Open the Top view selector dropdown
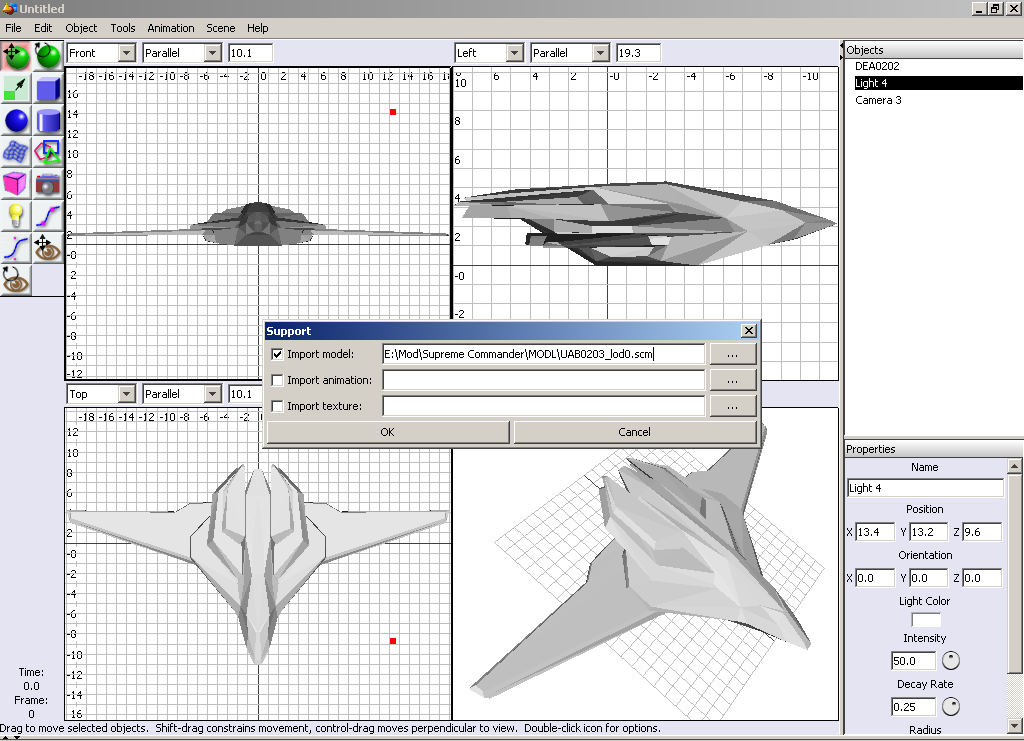Viewport: 1024px width, 741px height. click(x=127, y=394)
